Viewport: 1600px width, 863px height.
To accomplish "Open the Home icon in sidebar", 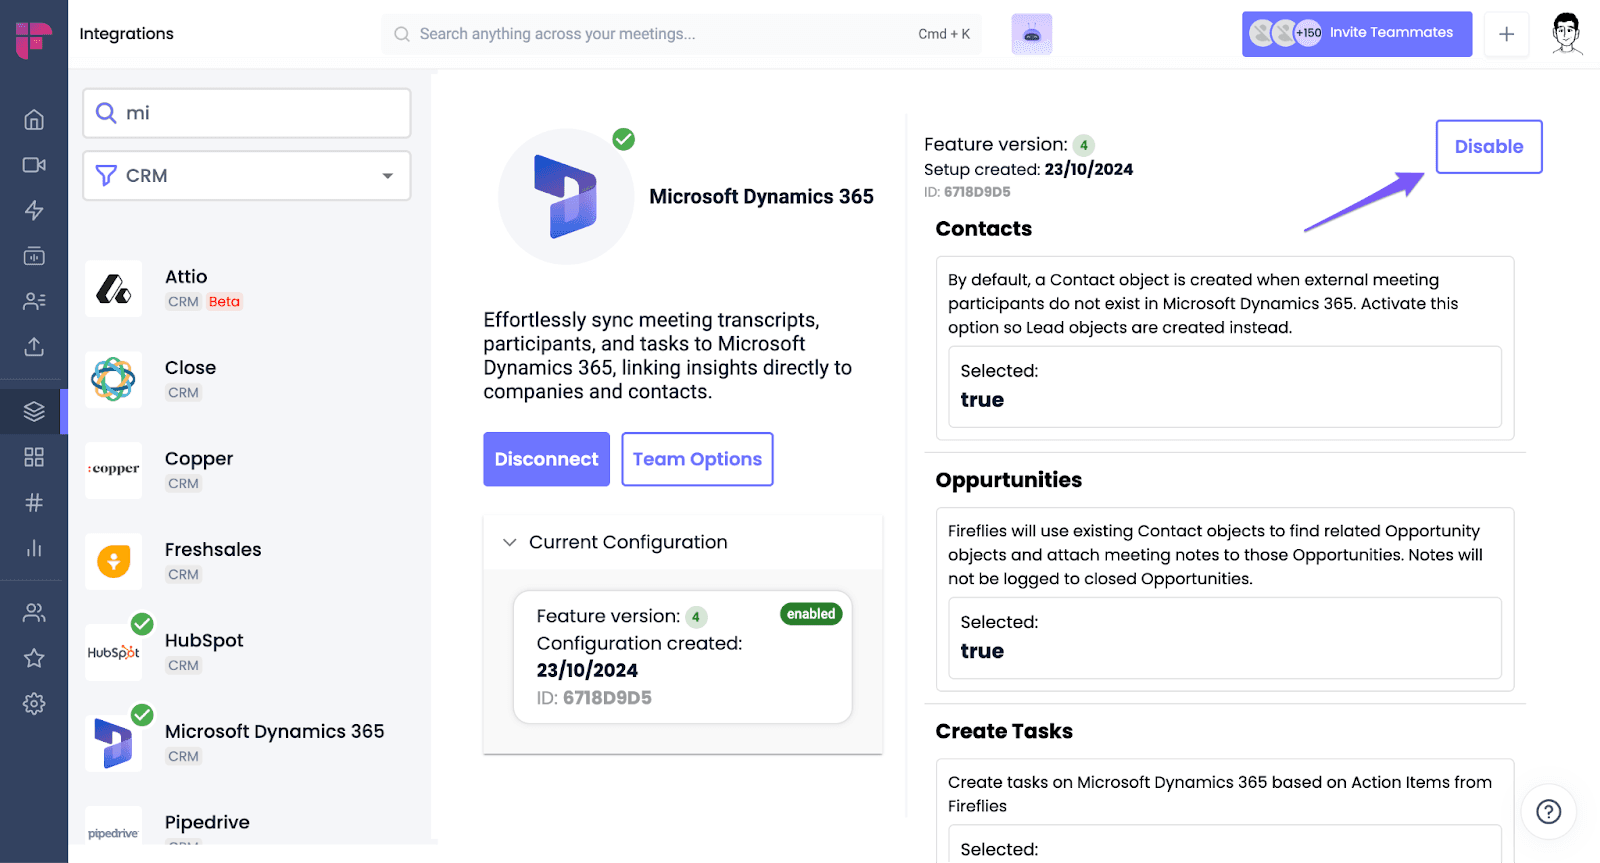I will [34, 120].
